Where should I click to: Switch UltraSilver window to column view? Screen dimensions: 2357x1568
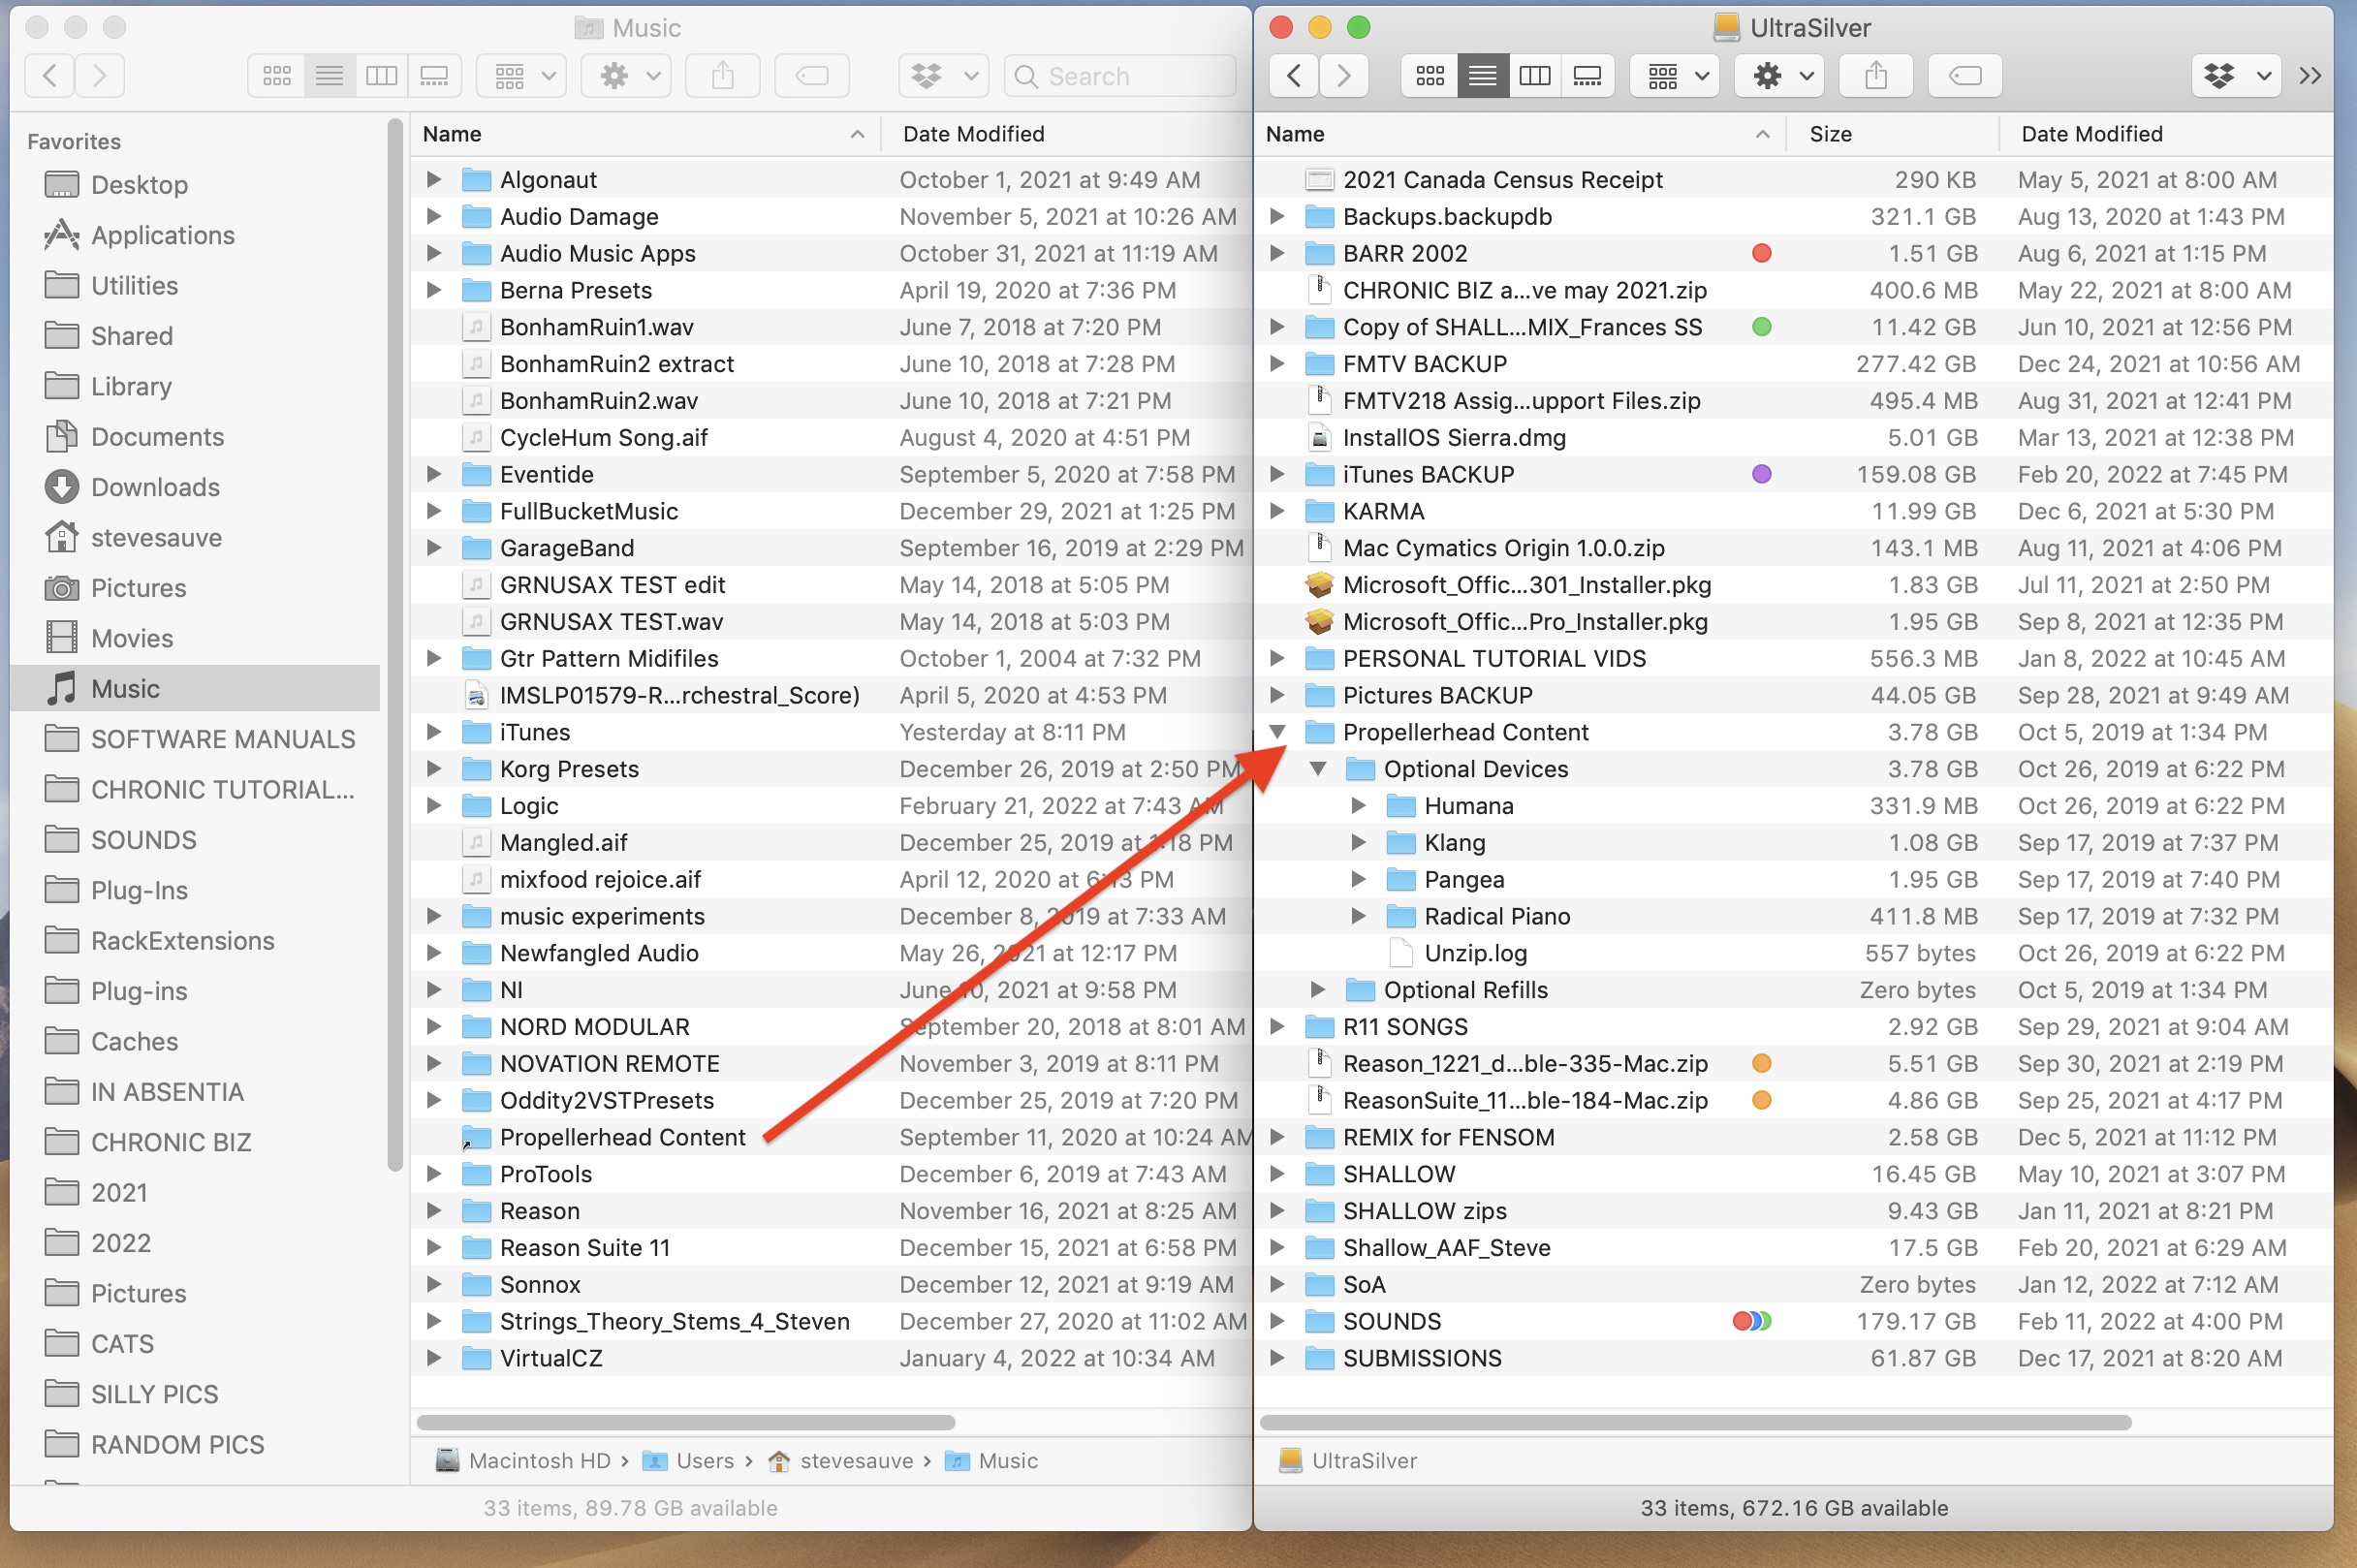point(1535,76)
